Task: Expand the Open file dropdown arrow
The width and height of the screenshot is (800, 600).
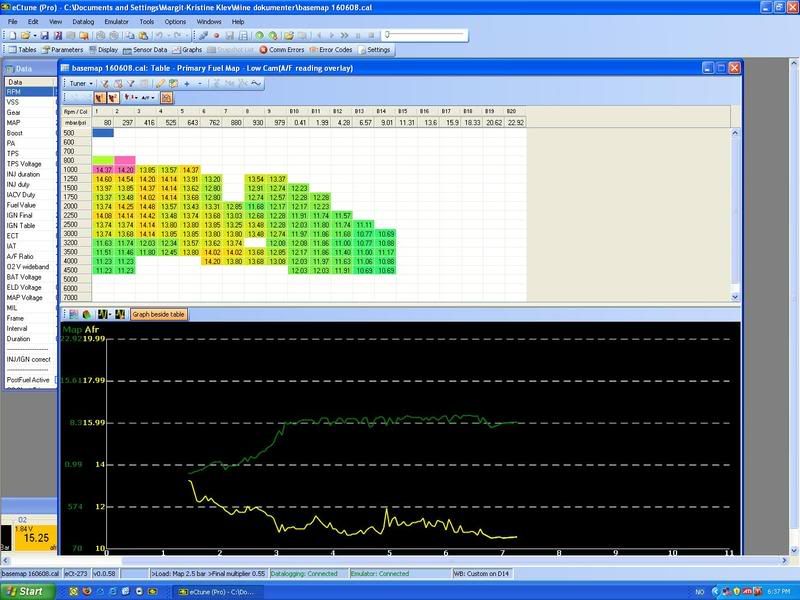Action: pos(34,36)
